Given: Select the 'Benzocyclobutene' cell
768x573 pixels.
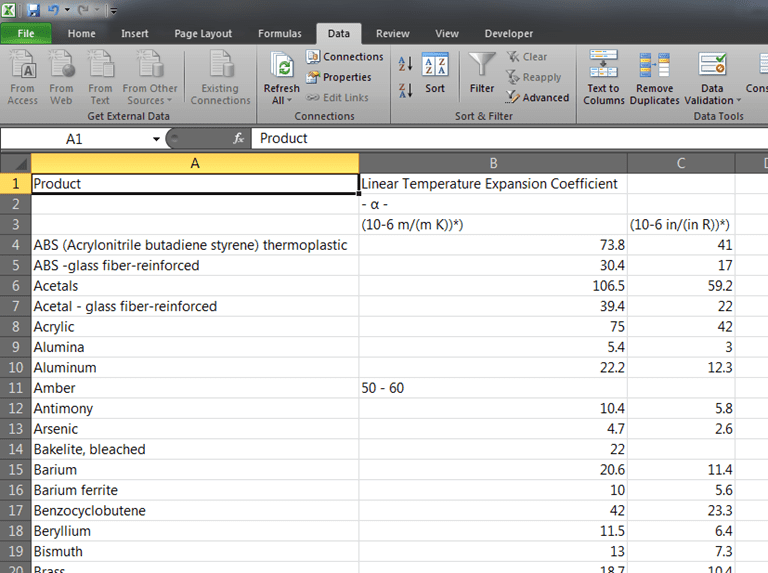Looking at the screenshot, I should (195, 511).
